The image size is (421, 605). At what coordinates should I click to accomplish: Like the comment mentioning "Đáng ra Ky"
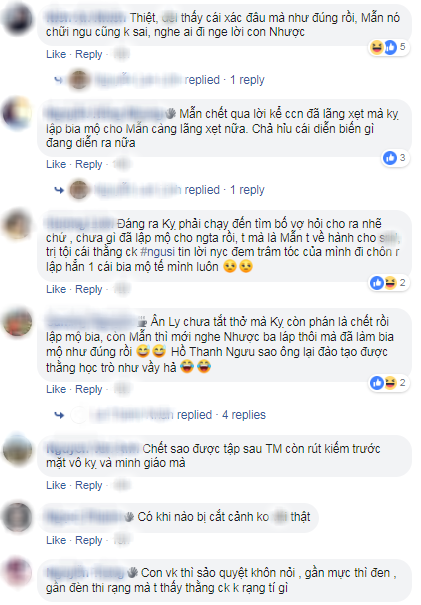click(56, 289)
